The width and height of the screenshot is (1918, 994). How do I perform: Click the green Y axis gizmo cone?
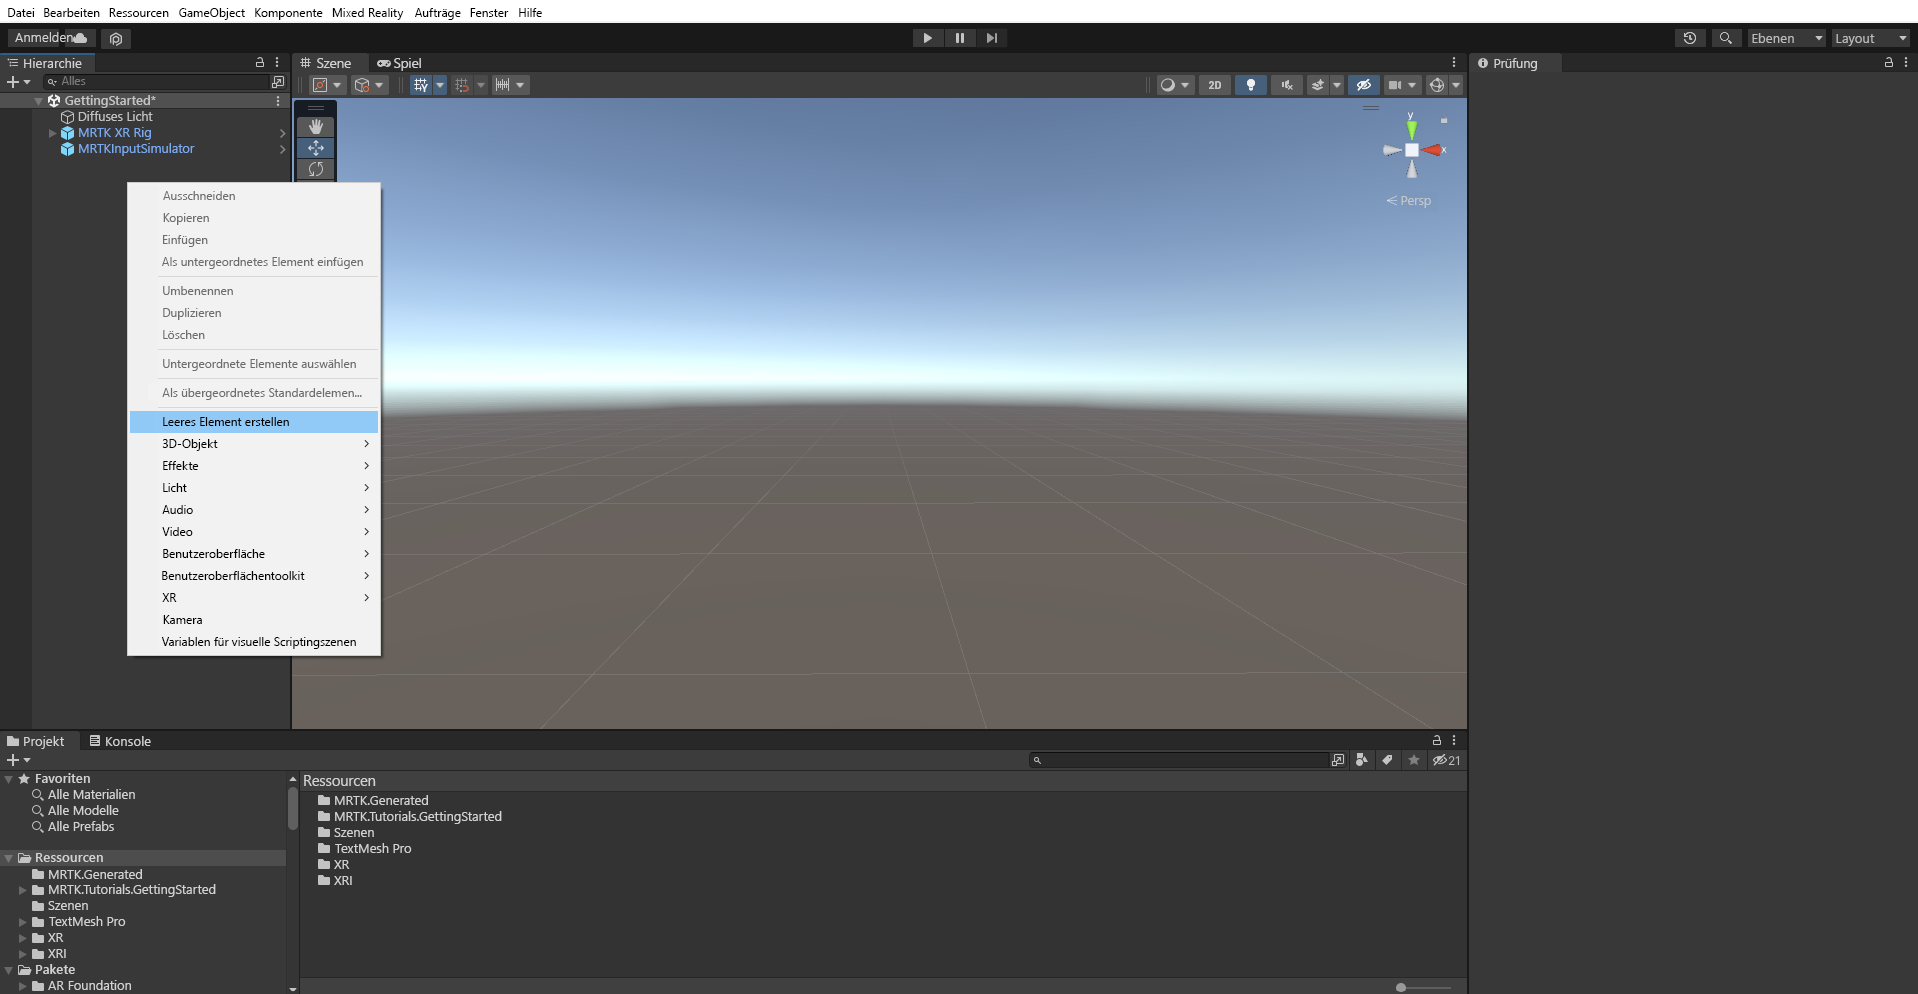click(x=1411, y=128)
